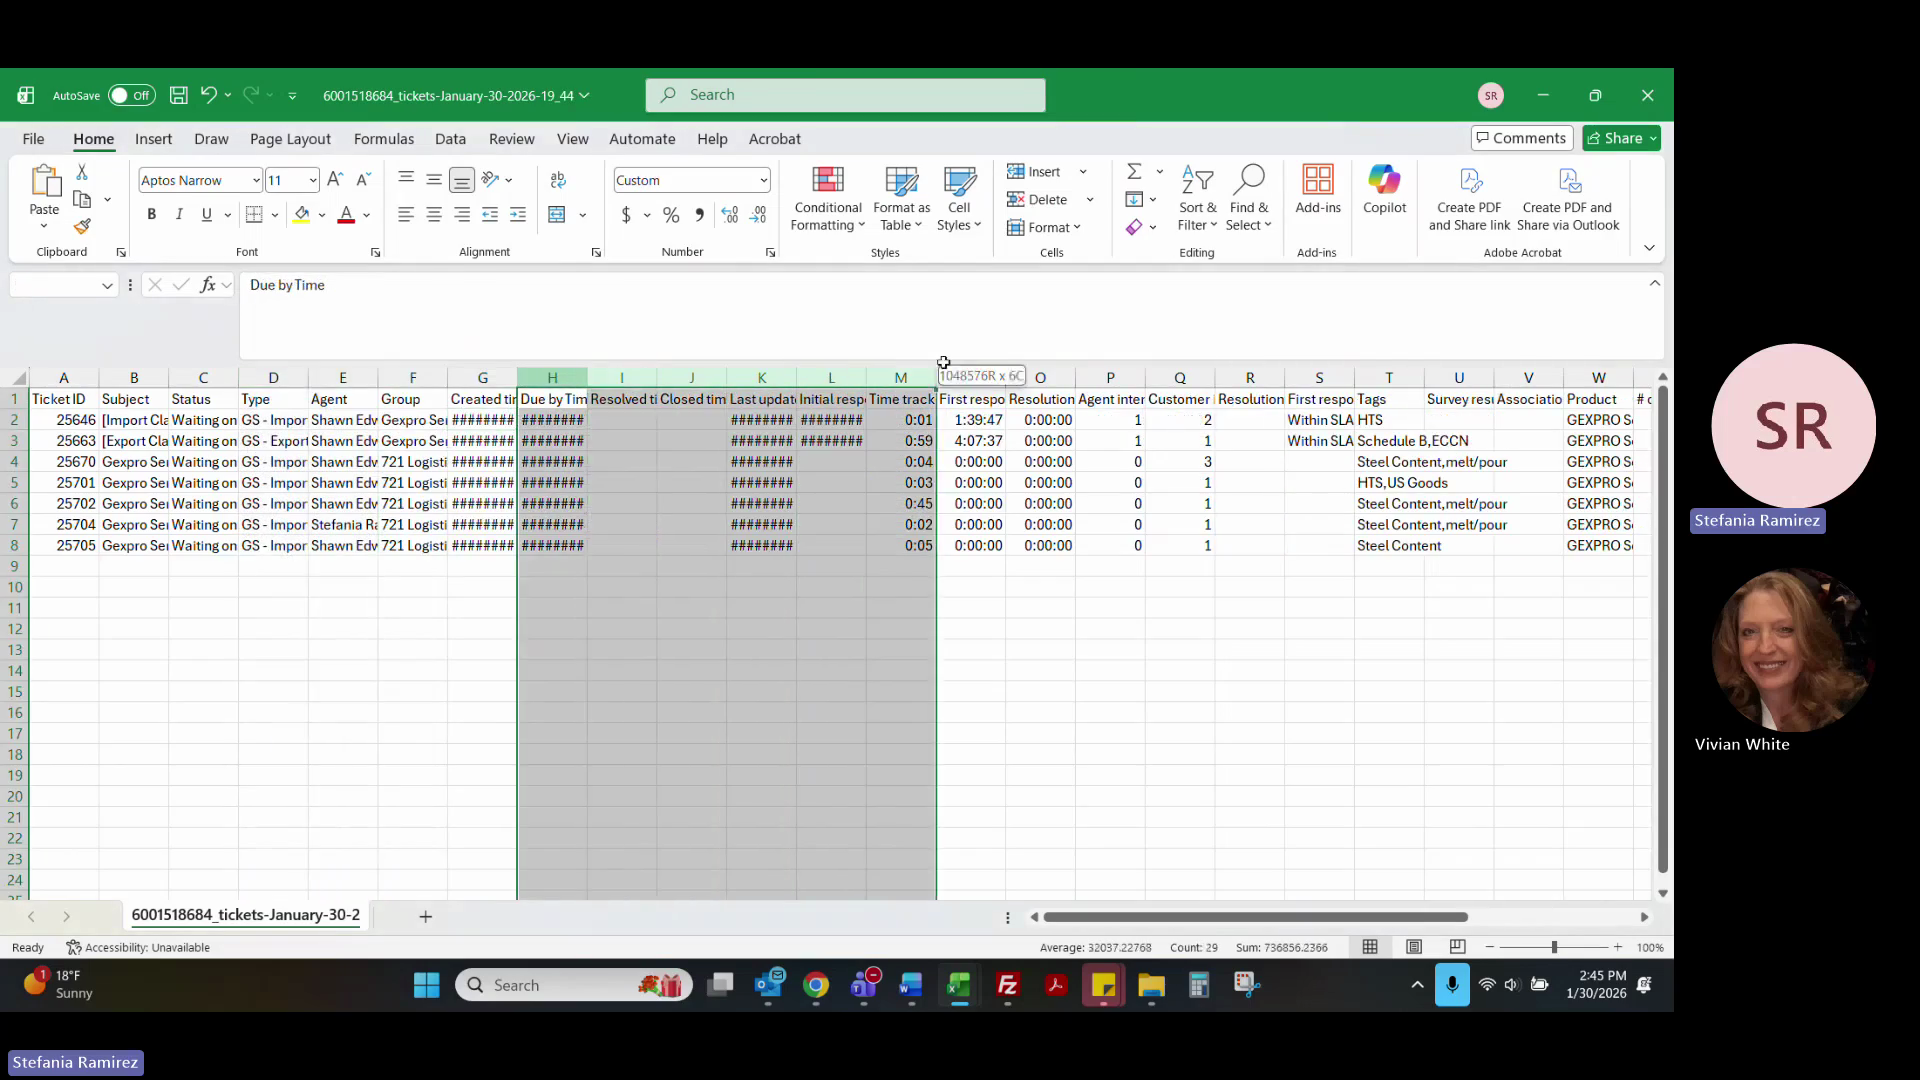Switch to Page Break Preview view
The height and width of the screenshot is (1080, 1920).
[1457, 947]
